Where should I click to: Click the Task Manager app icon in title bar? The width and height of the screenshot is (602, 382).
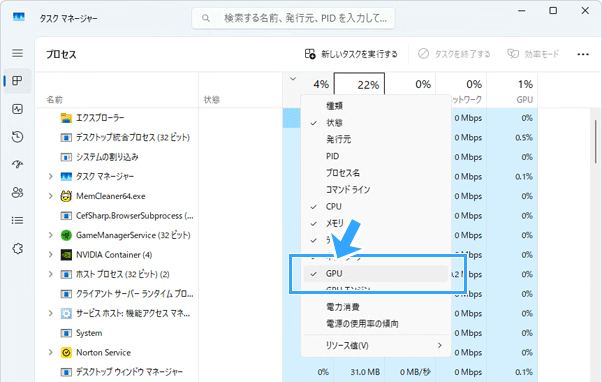pyautogui.click(x=18, y=17)
